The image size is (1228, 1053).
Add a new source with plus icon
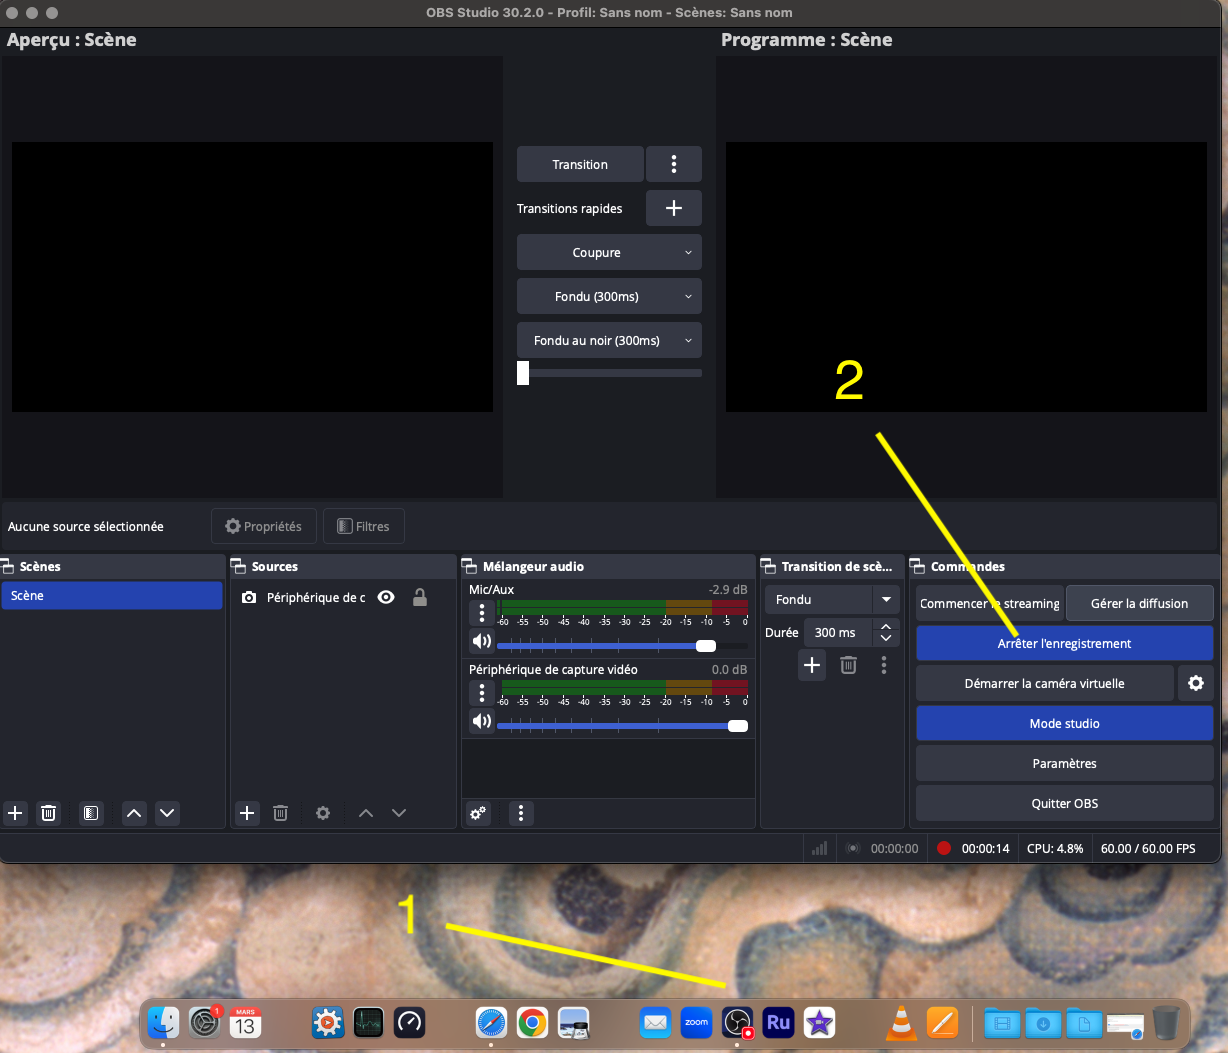point(247,813)
